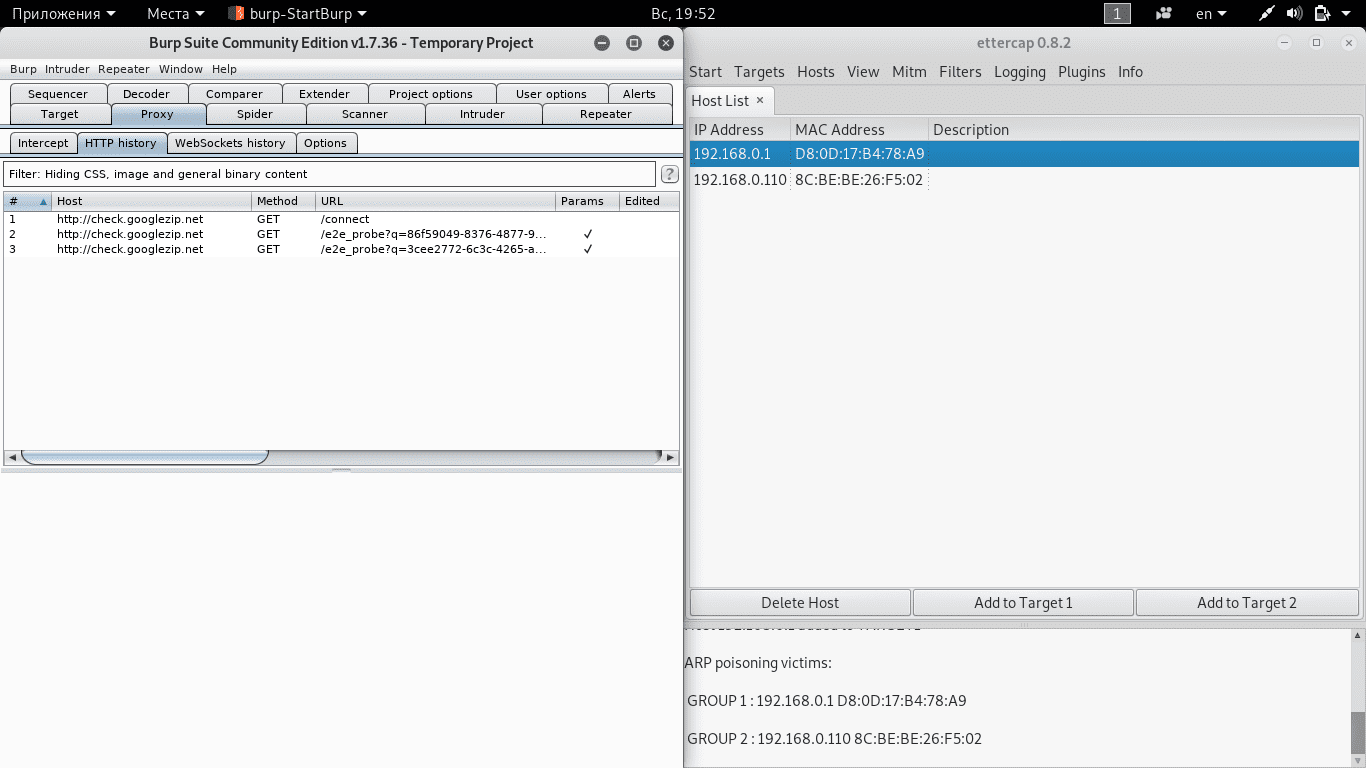Select the Proxy tab
The height and width of the screenshot is (768, 1366).
point(157,114)
